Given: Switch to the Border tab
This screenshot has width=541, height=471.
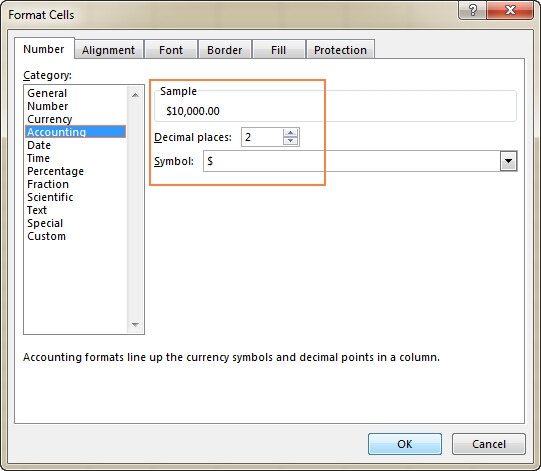Looking at the screenshot, I should [x=225, y=50].
